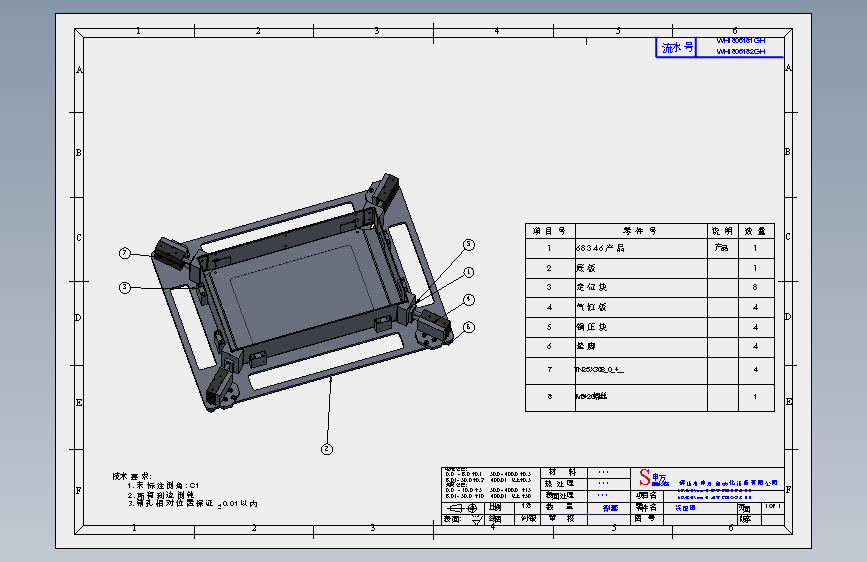This screenshot has height=562, width=867.
Task: Select balloon number 4 on the drawing
Action: pos(469,299)
